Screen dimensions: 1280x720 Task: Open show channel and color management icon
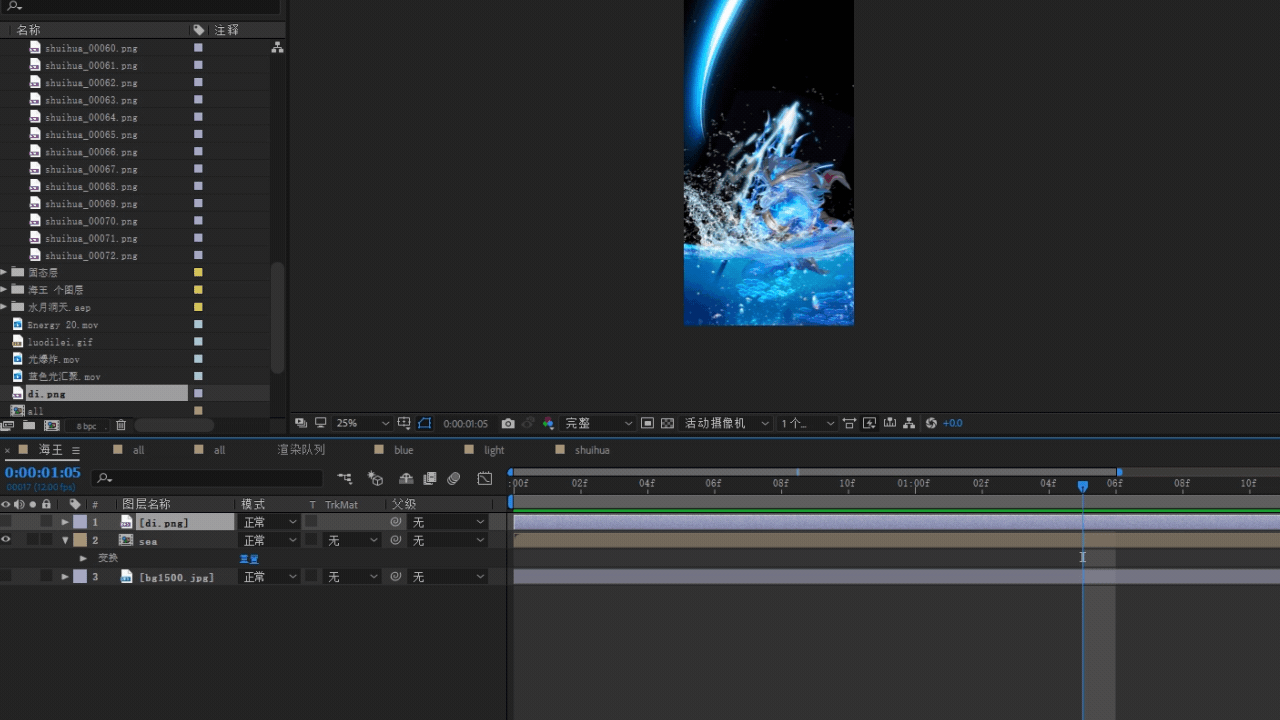pos(548,423)
